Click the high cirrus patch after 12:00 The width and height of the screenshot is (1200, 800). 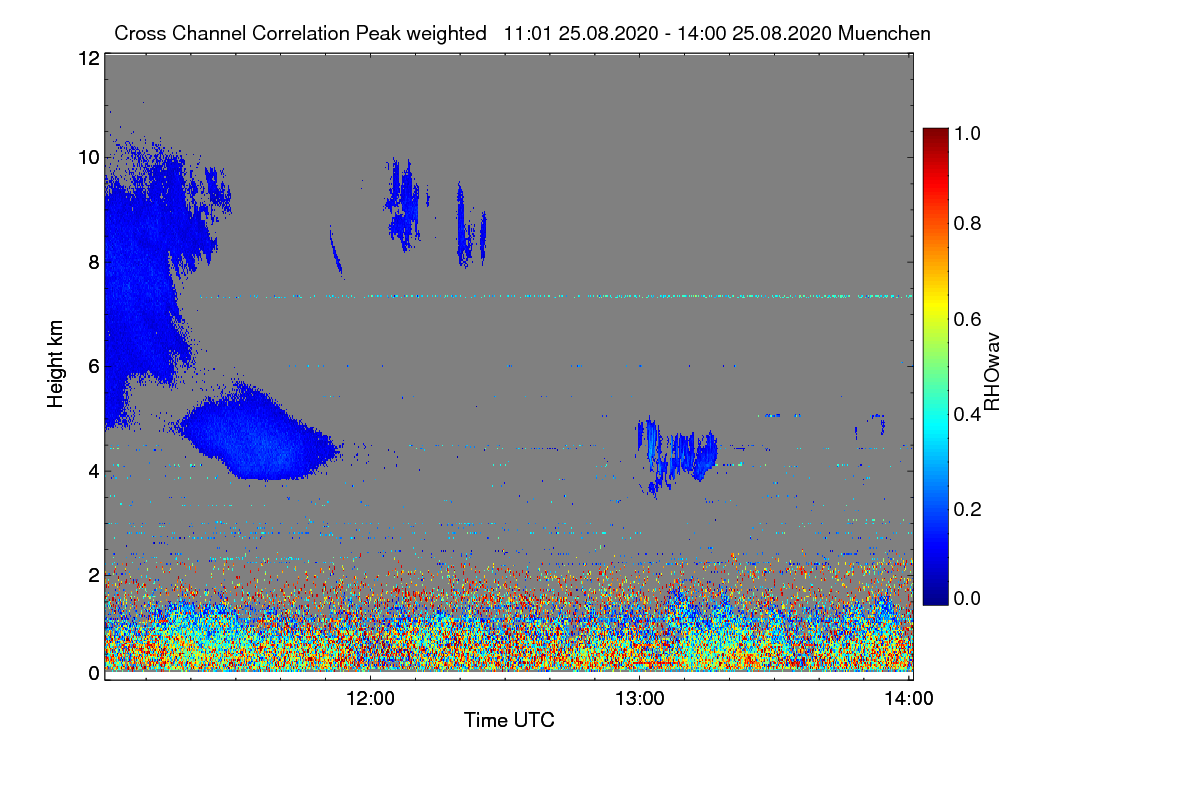tap(403, 205)
